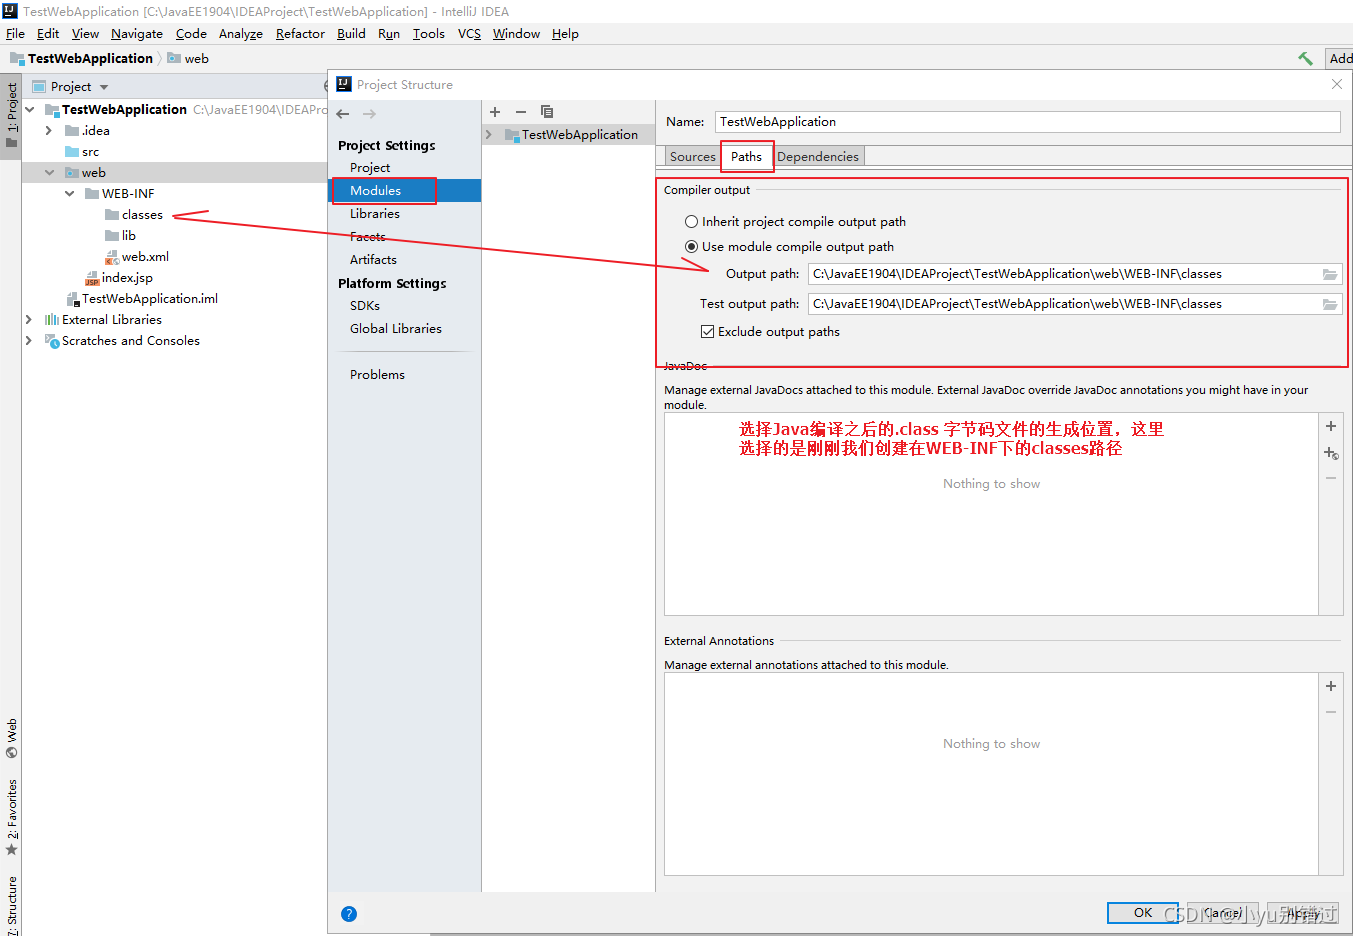
Task: Remove selected module with minus icon
Action: (x=521, y=112)
